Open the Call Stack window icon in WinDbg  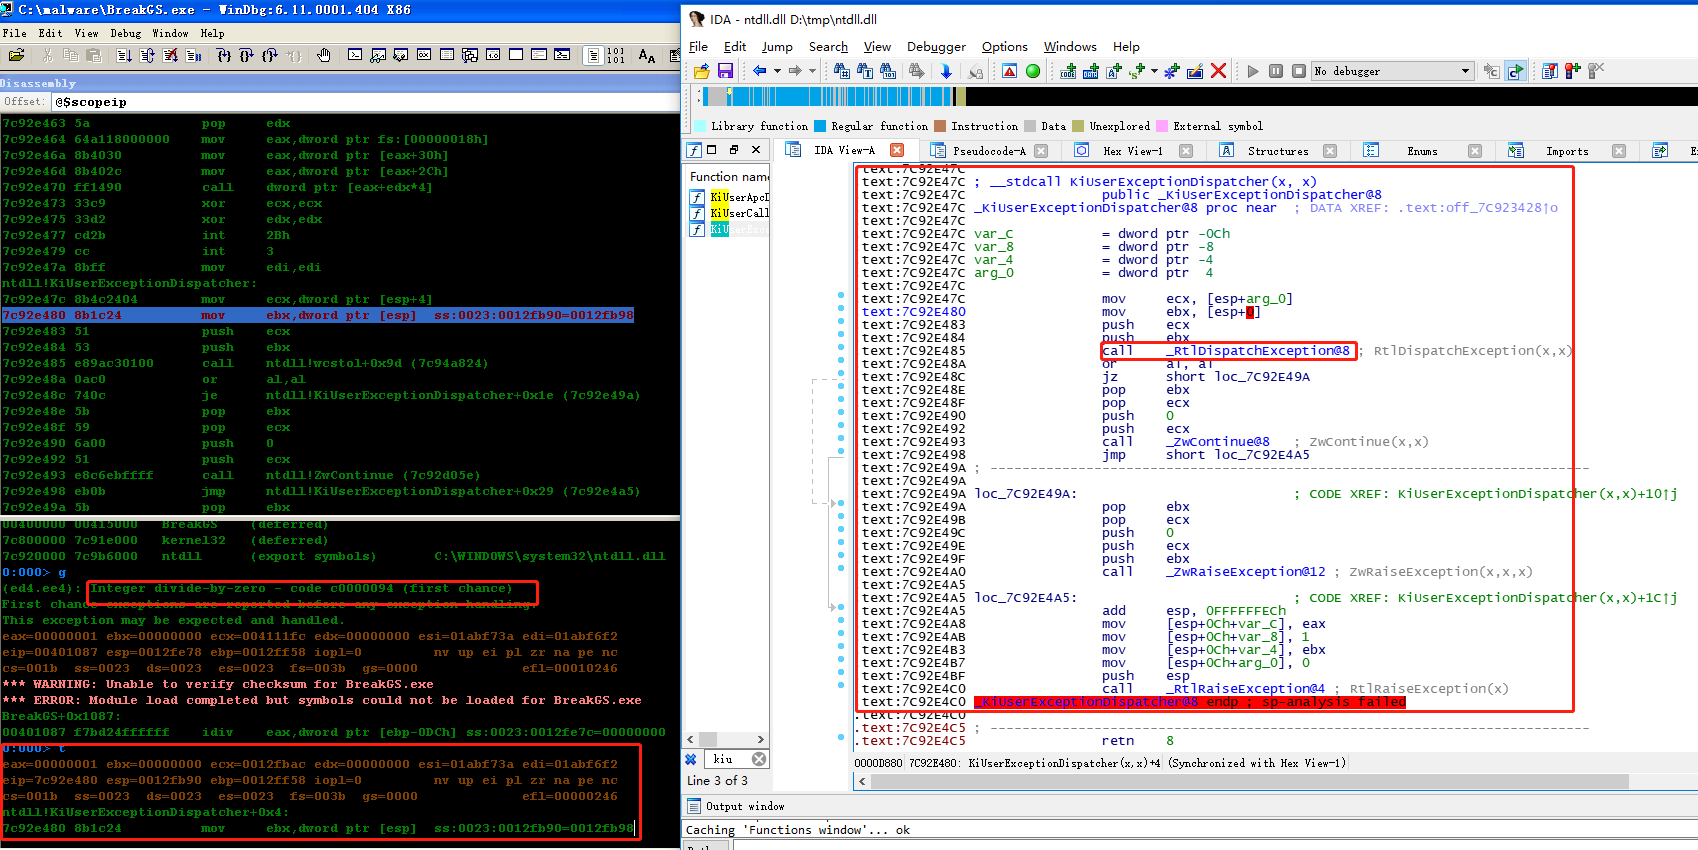tap(469, 55)
